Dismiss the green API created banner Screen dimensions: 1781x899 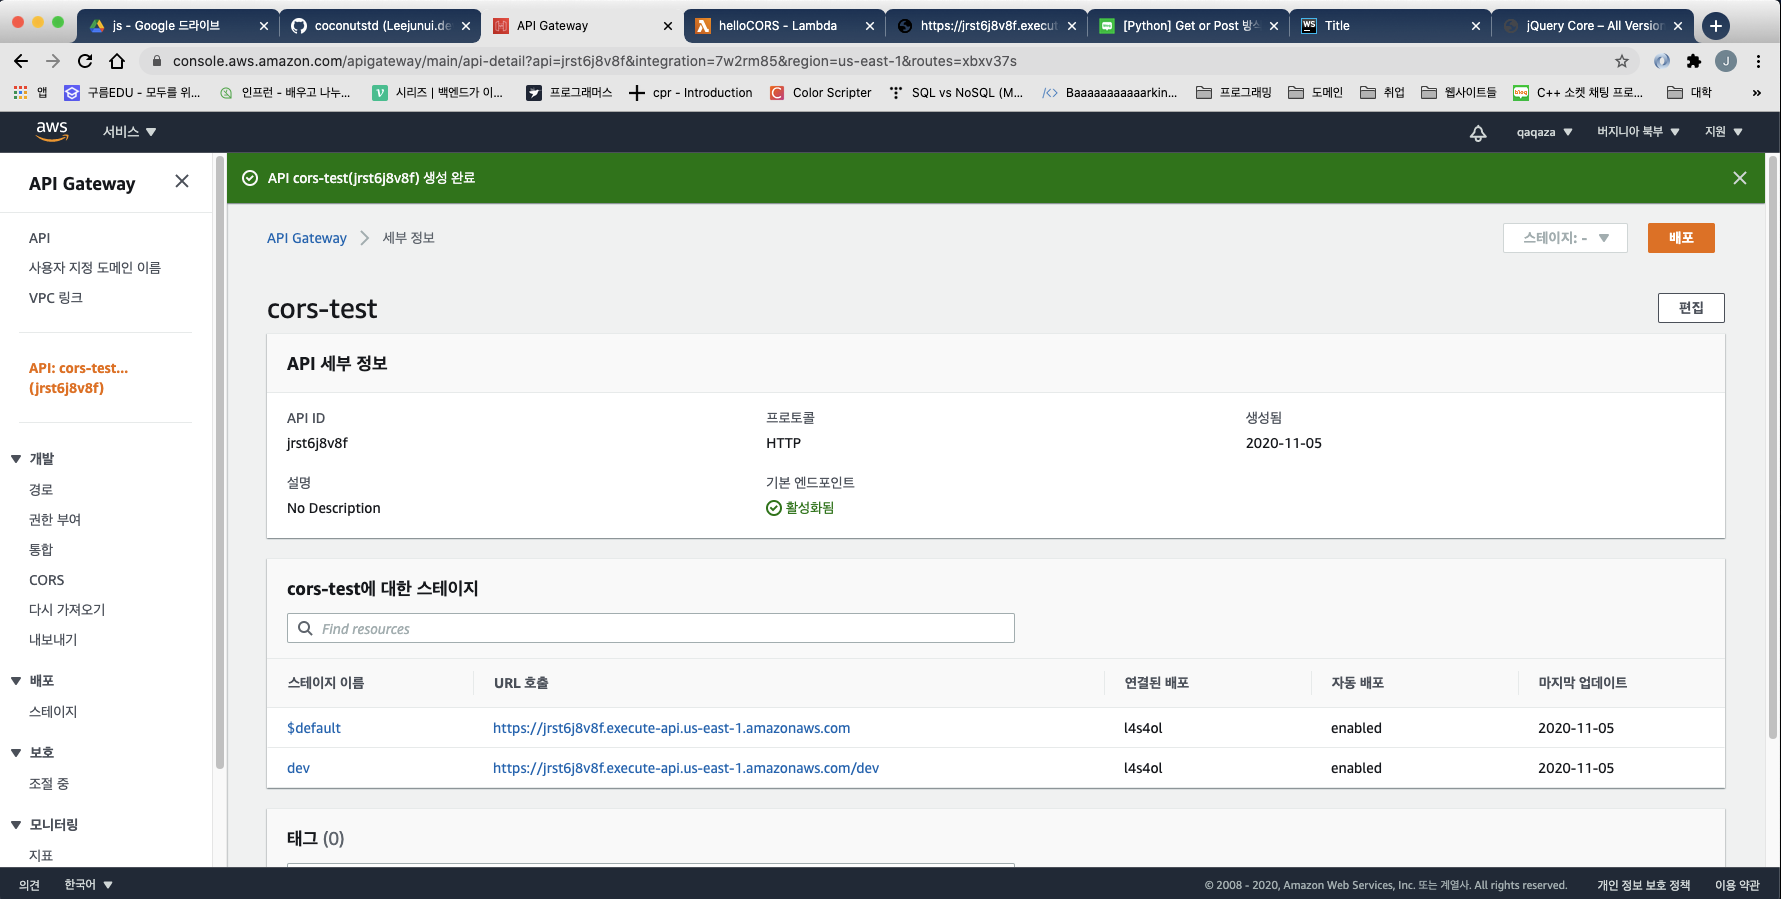click(x=1740, y=178)
